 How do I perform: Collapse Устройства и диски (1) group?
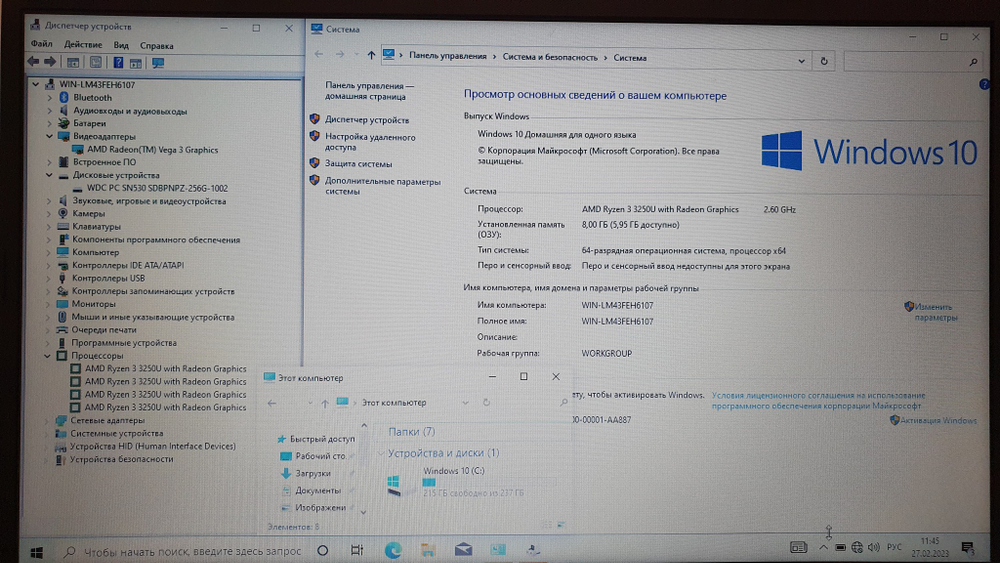click(x=381, y=453)
